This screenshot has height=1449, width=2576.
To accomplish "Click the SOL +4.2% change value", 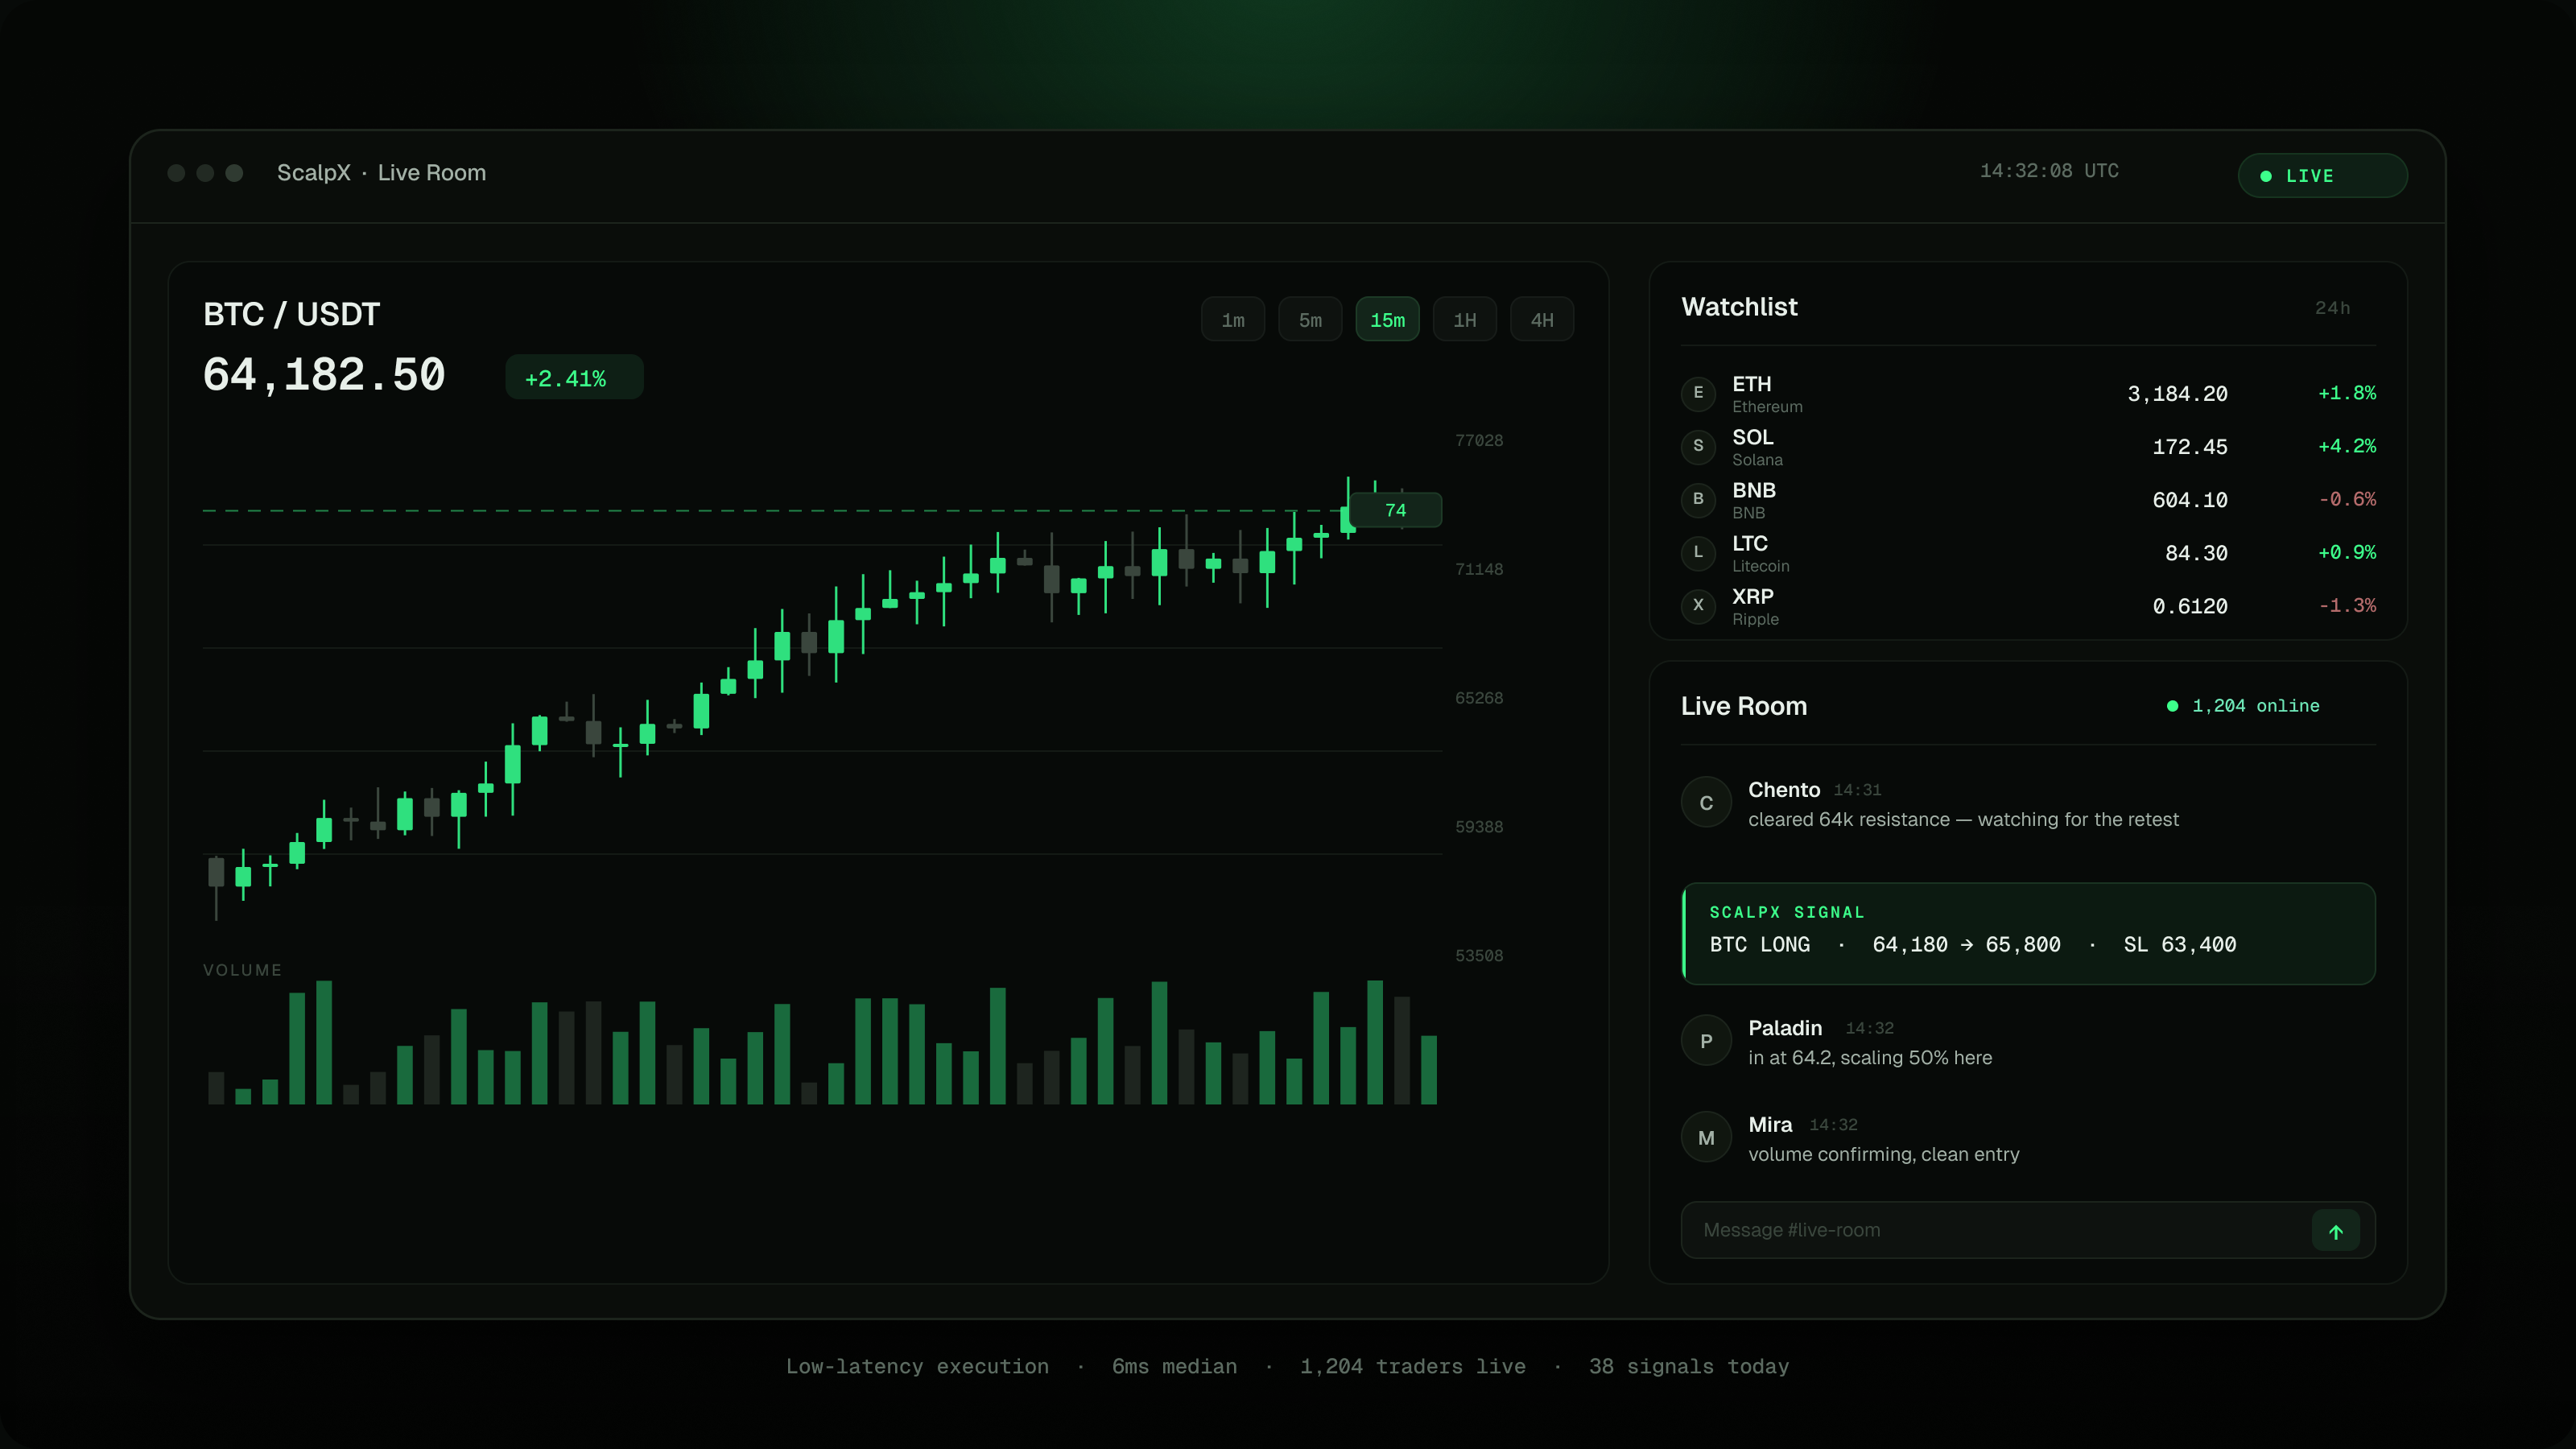I will (2346, 446).
